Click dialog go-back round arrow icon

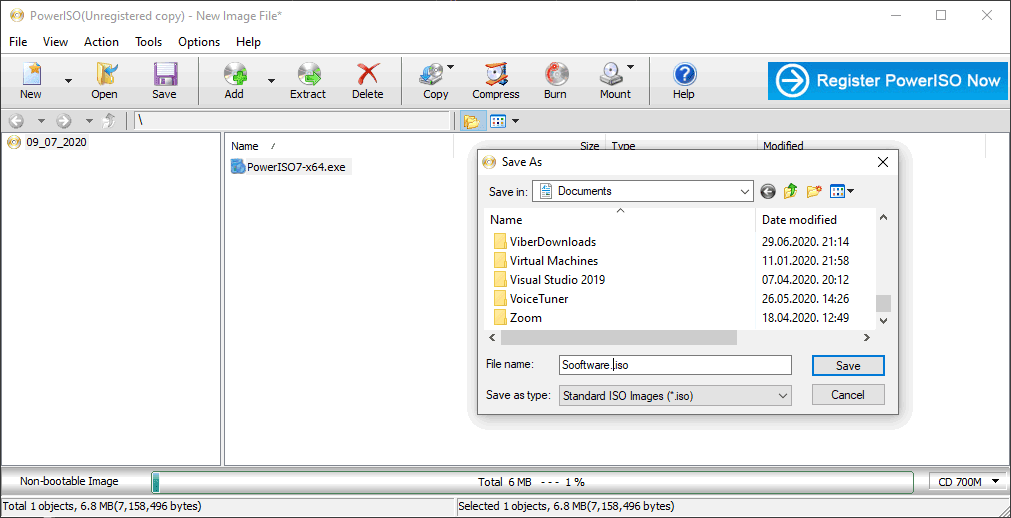tap(767, 191)
